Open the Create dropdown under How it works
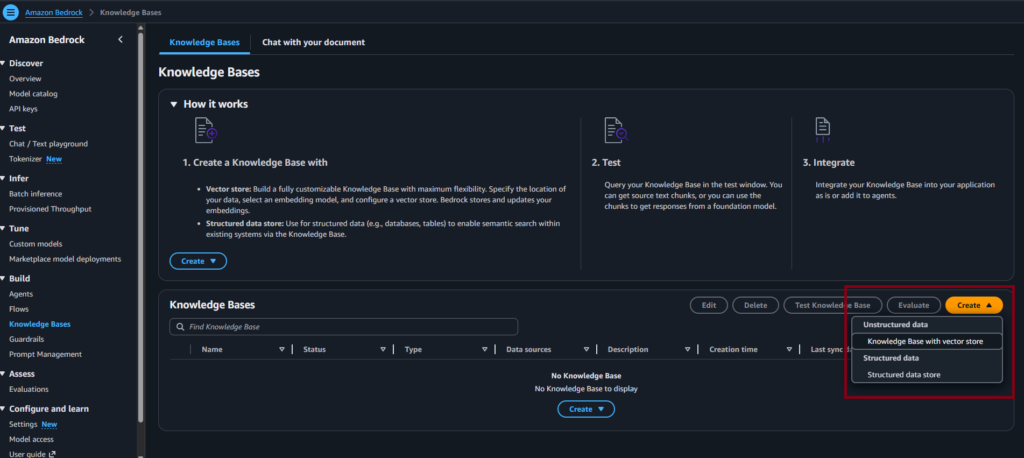The height and width of the screenshot is (458, 1024). point(198,261)
